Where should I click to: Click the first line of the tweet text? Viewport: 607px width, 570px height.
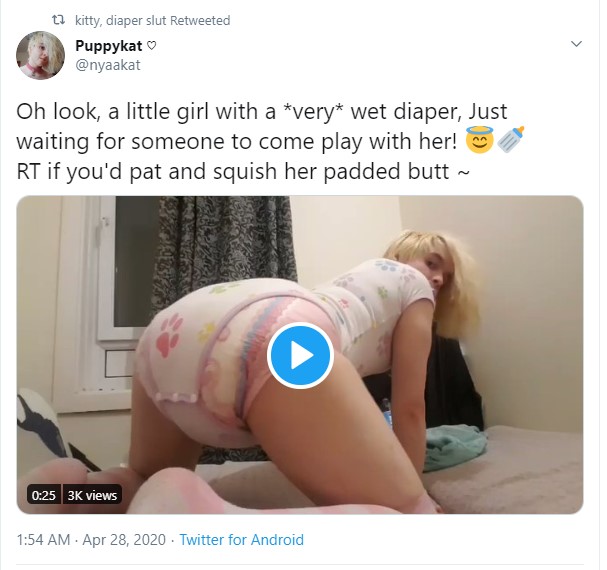coord(262,112)
